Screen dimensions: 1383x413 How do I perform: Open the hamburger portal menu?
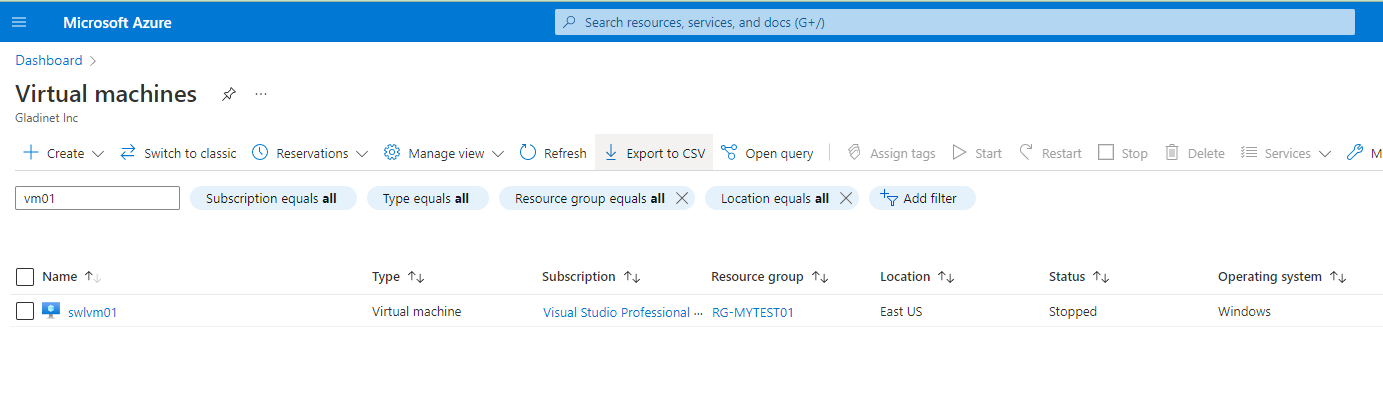(19, 22)
